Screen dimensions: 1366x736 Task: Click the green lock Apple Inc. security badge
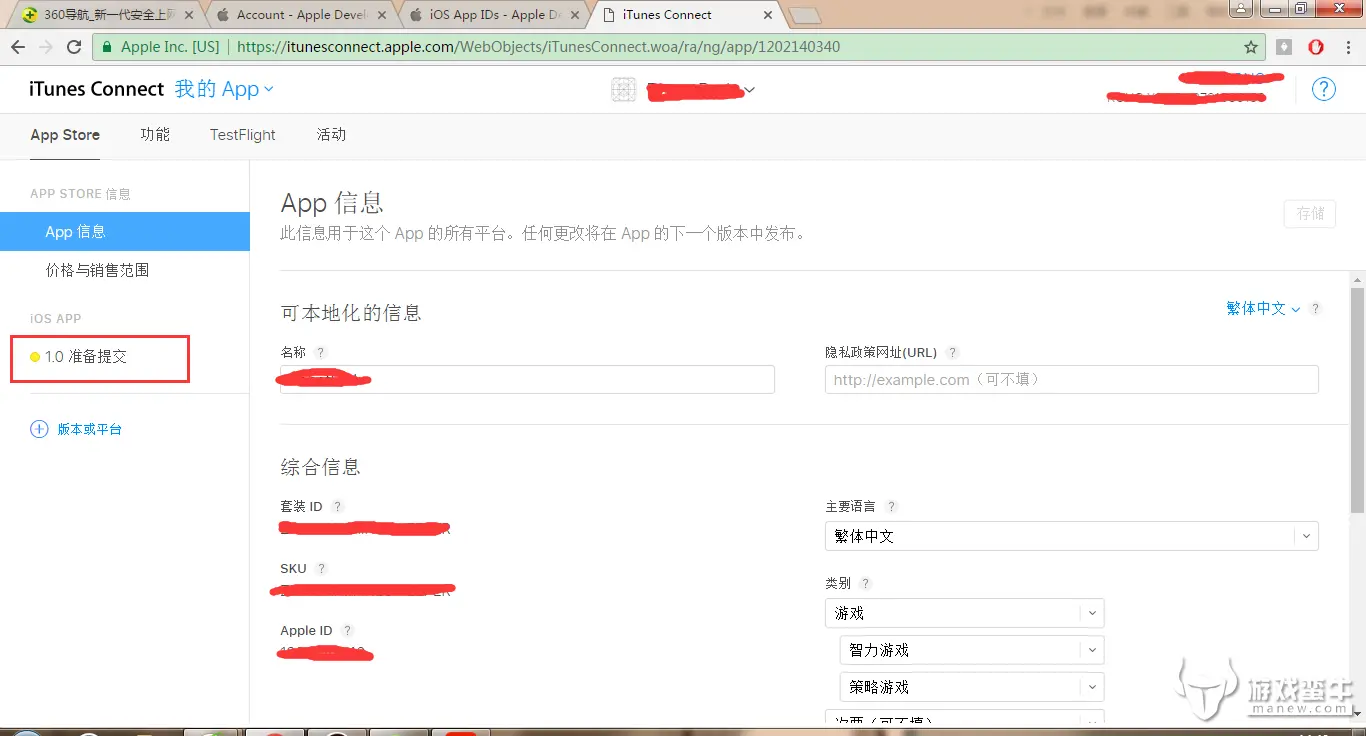point(159,47)
